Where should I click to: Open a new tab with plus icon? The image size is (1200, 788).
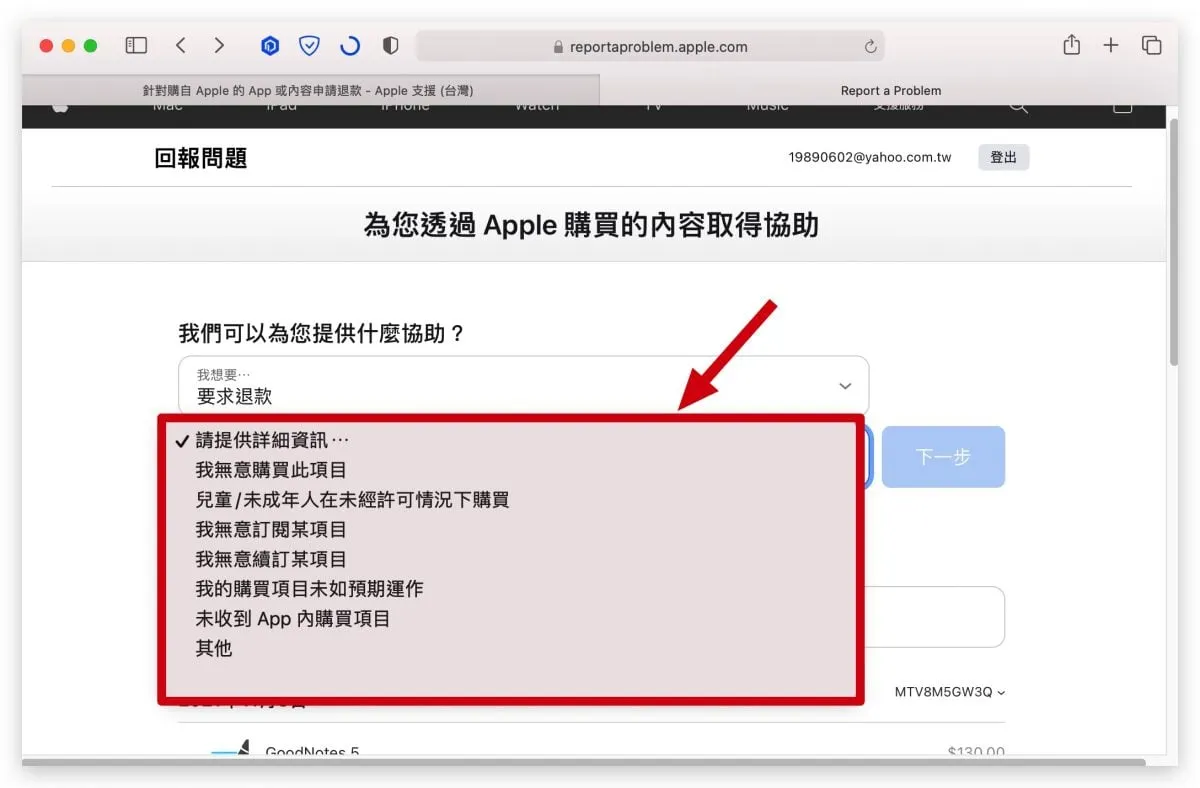coord(1111,45)
